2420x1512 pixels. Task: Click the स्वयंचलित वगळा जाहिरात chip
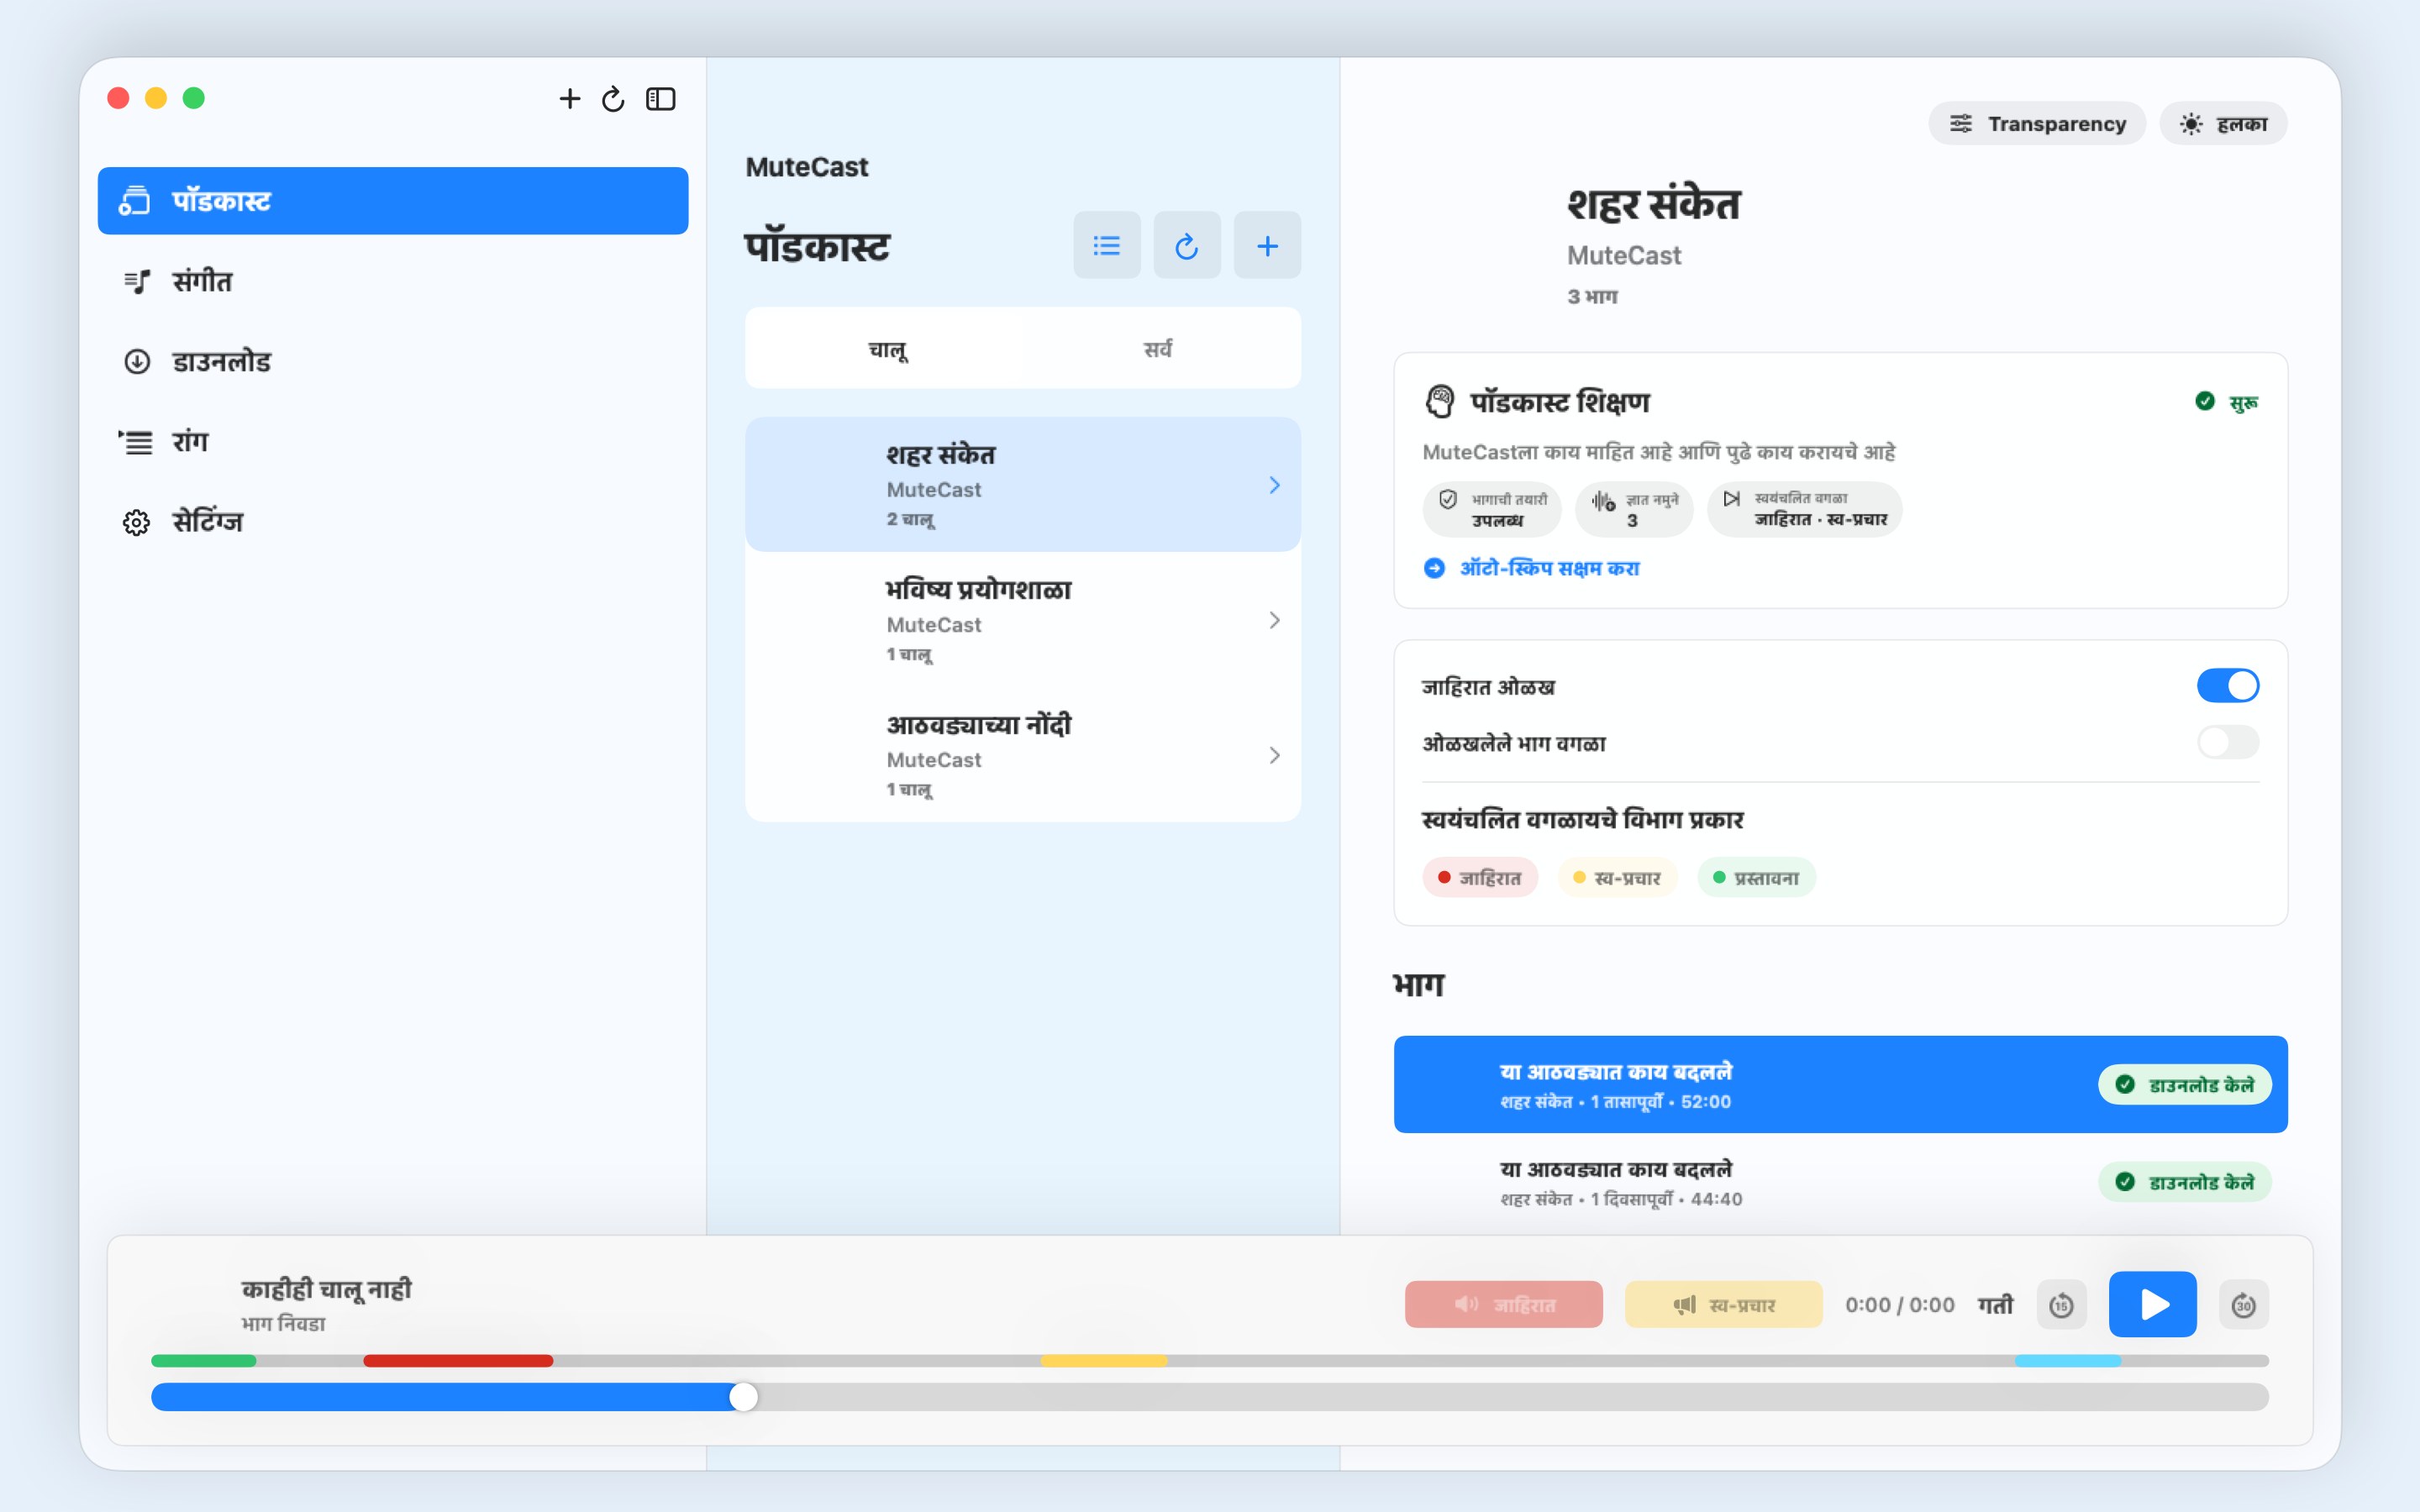[x=1804, y=509]
